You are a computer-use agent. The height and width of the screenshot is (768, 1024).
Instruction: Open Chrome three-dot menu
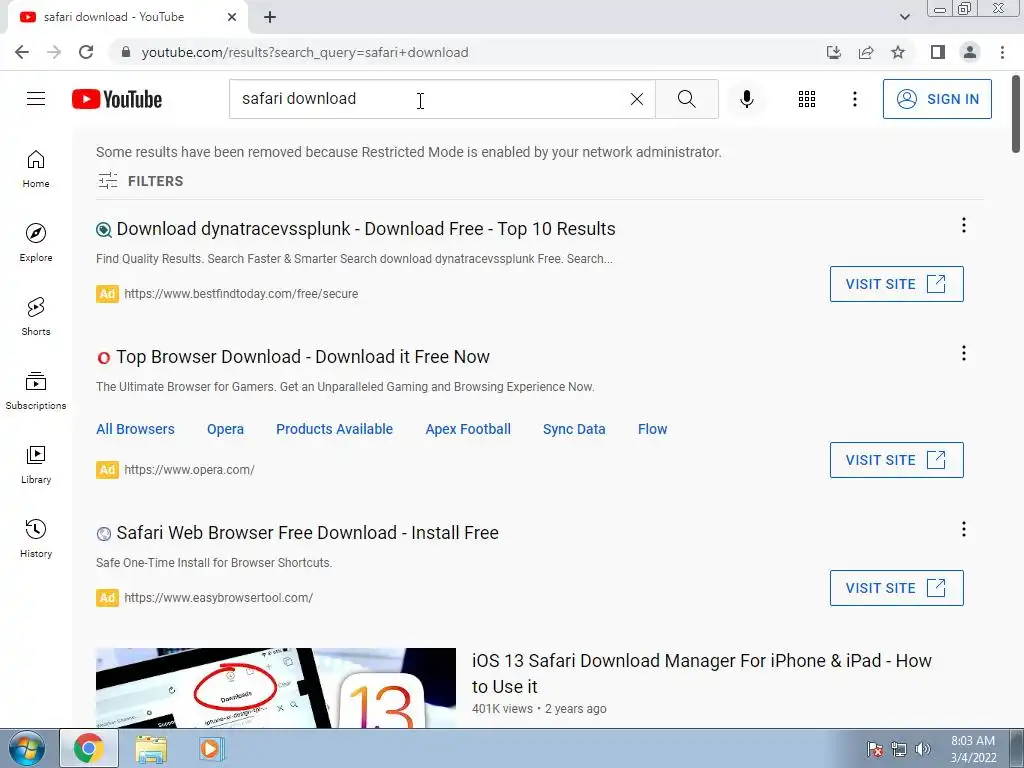pyautogui.click(x=1002, y=52)
